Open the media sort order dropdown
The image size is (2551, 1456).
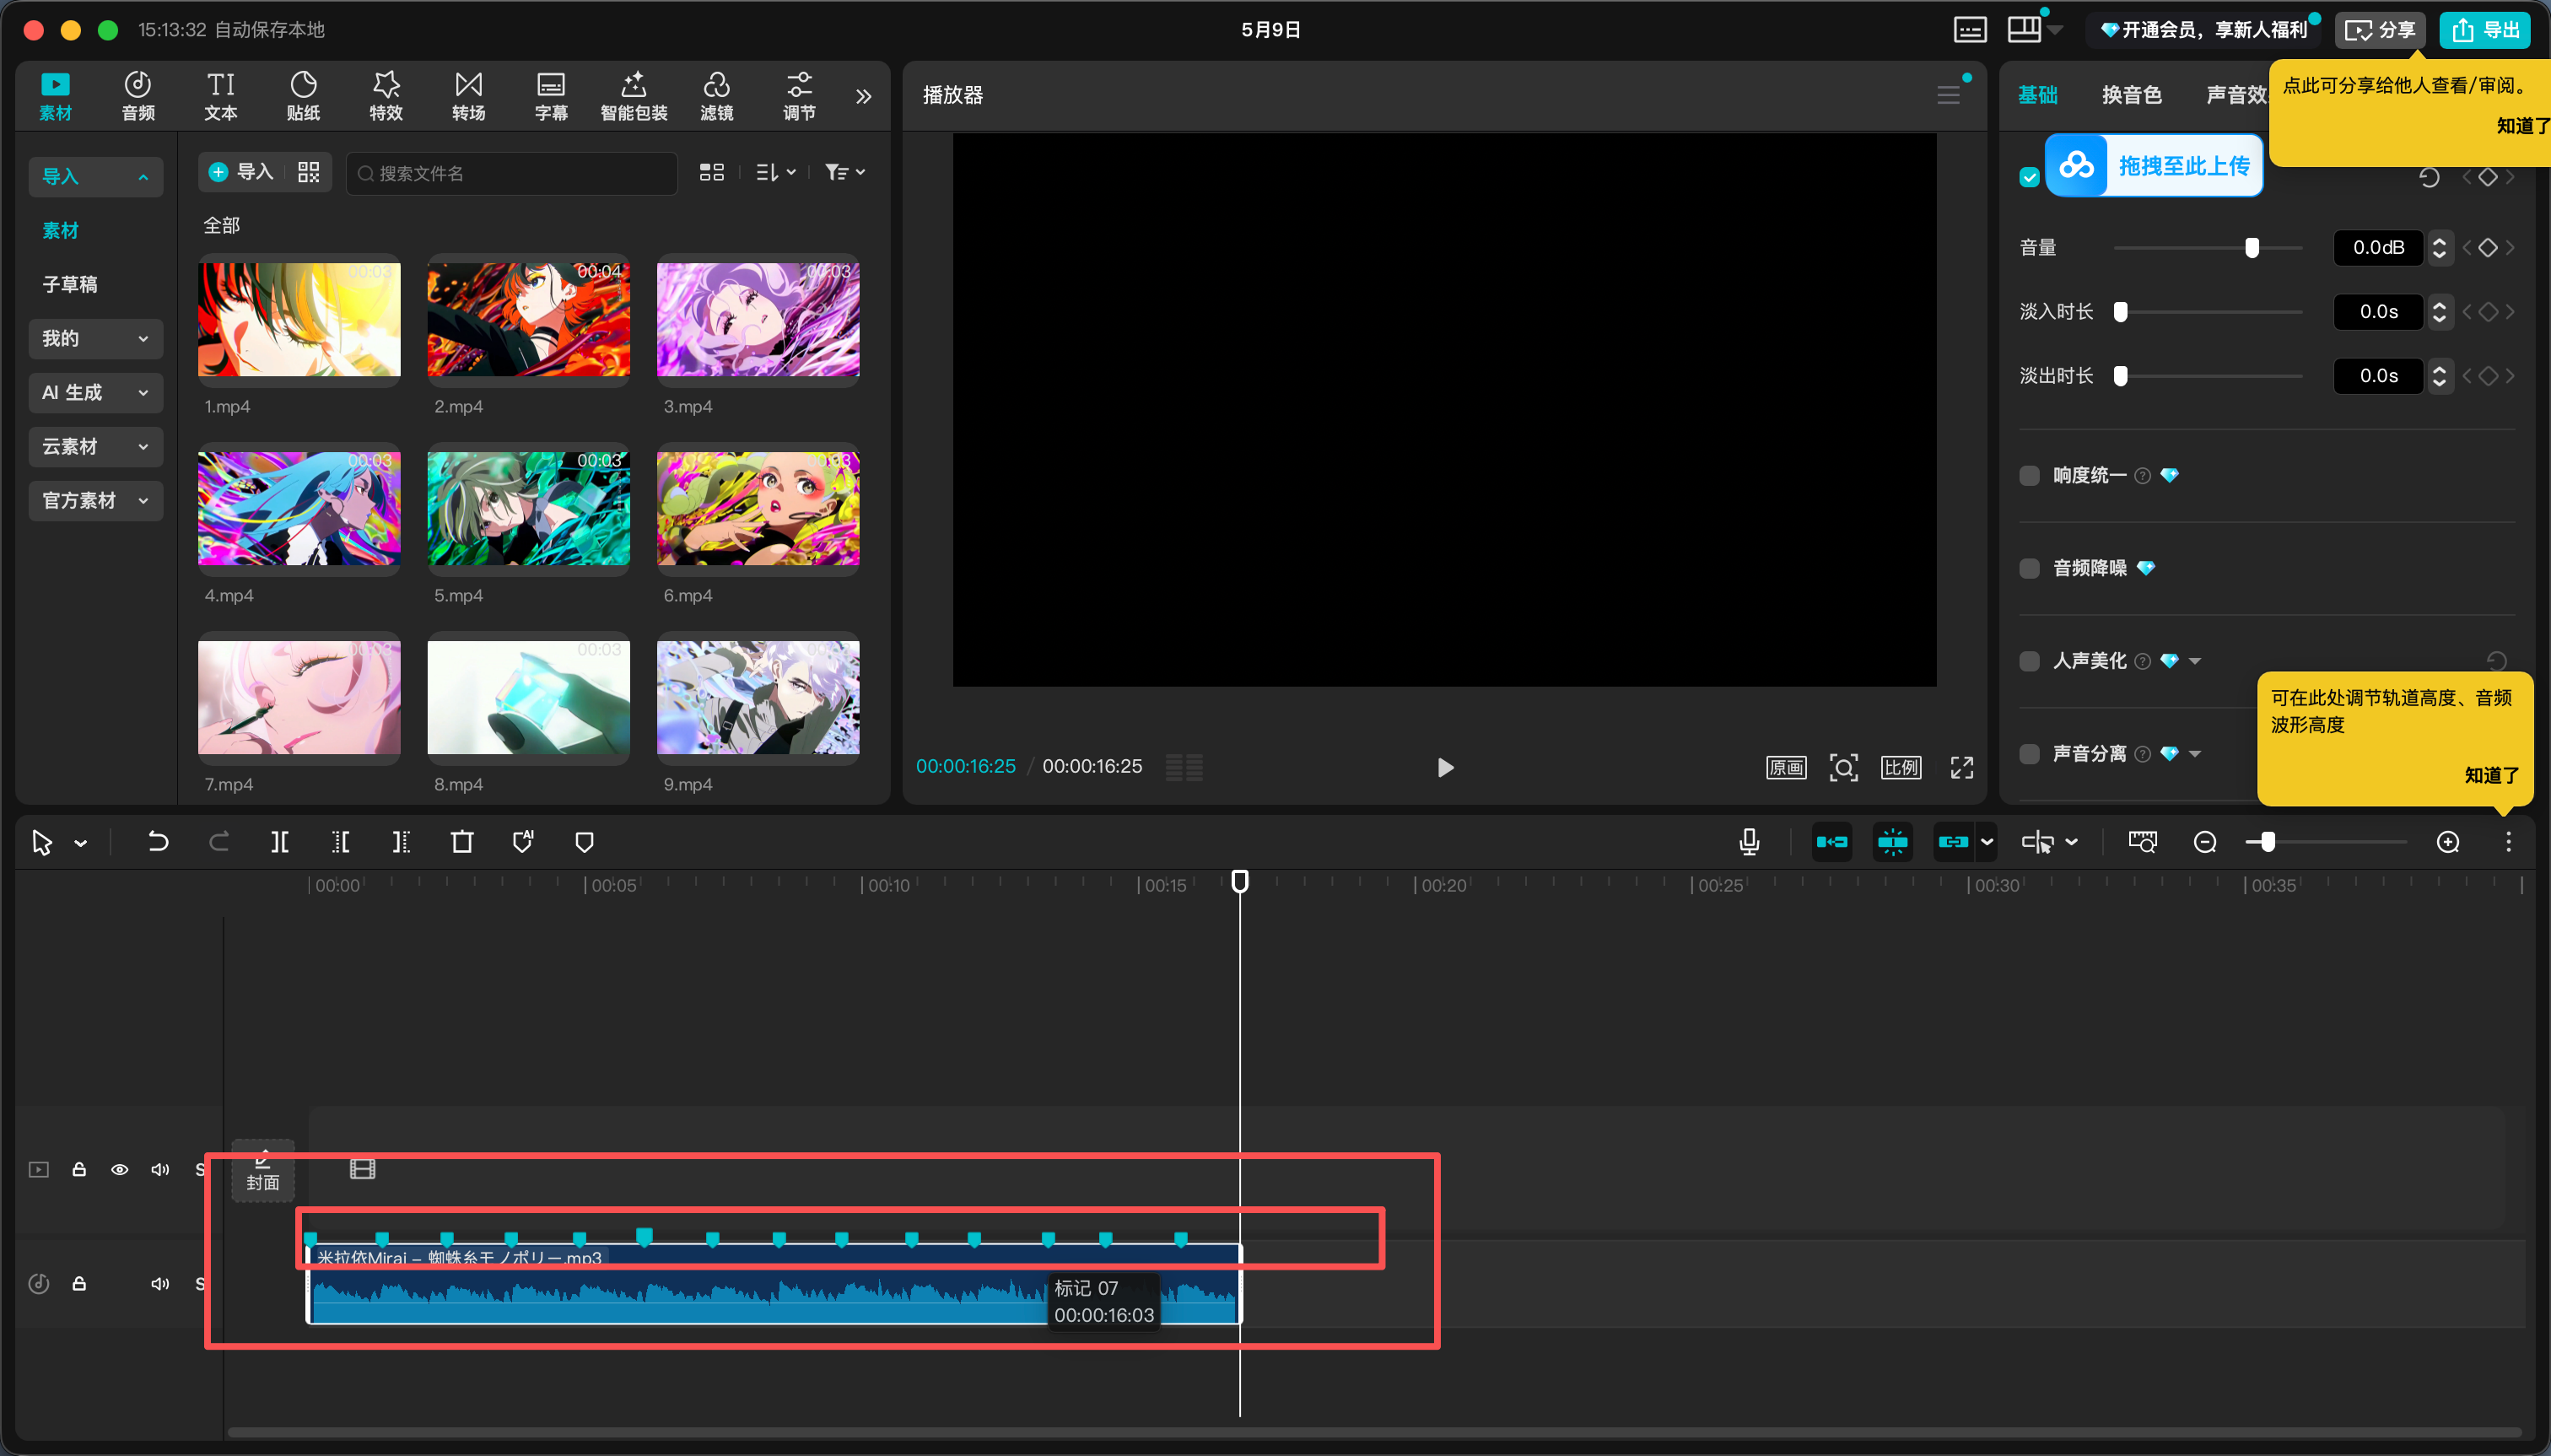pos(776,172)
